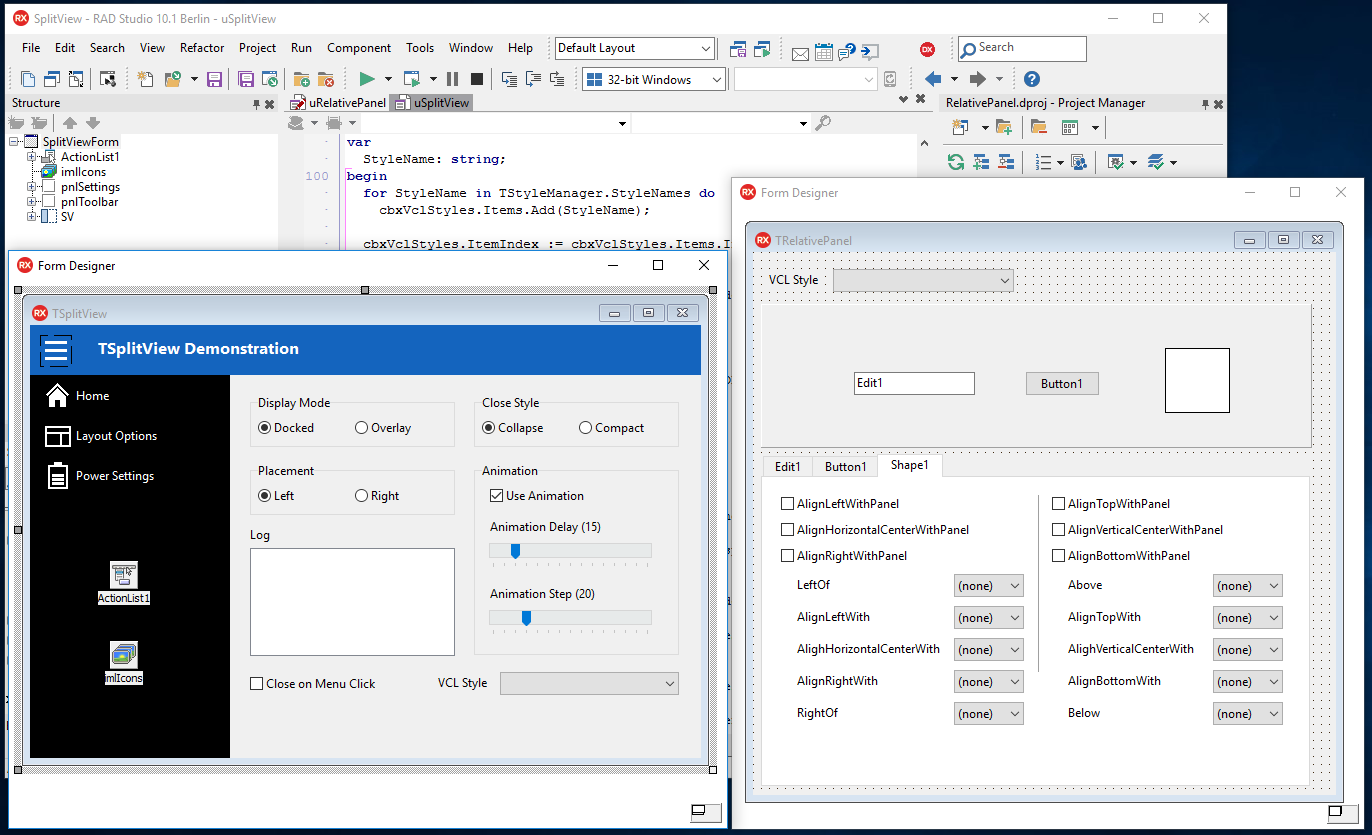The image size is (1372, 835).
Task: Open VCL Style dropdown in TSplitView form
Action: tap(589, 684)
